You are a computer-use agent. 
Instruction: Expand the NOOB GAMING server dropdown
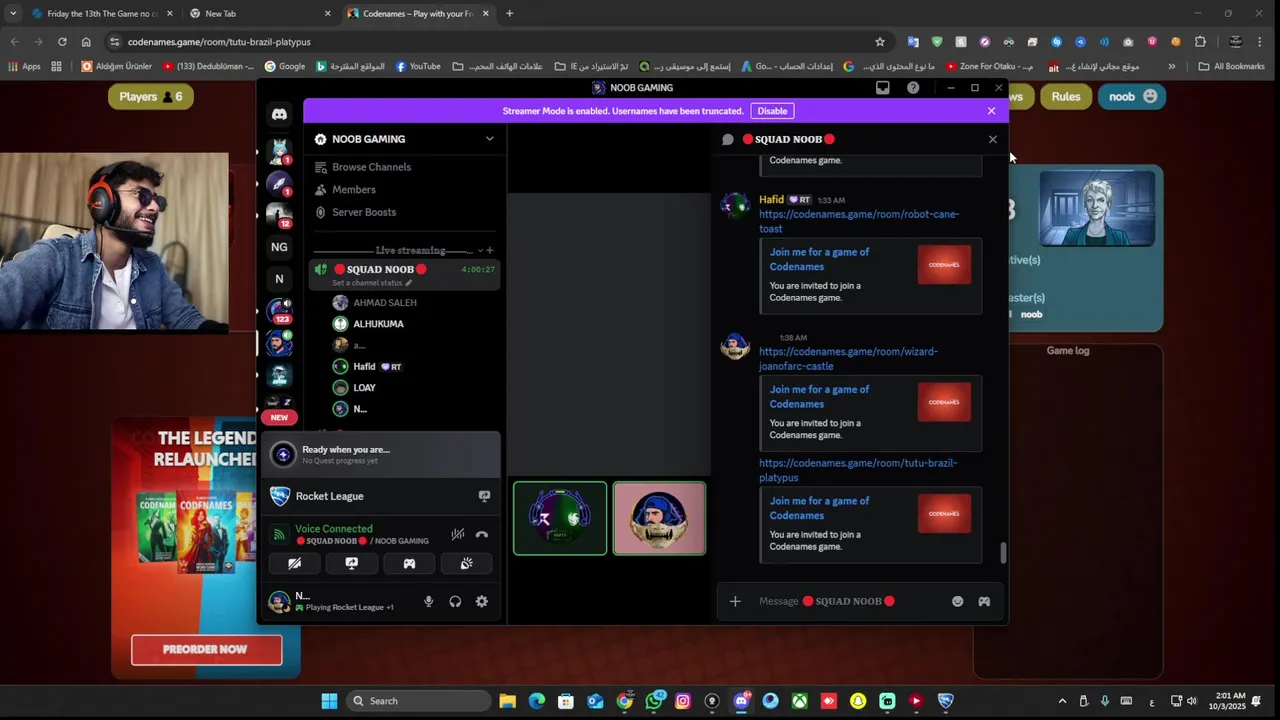(489, 139)
